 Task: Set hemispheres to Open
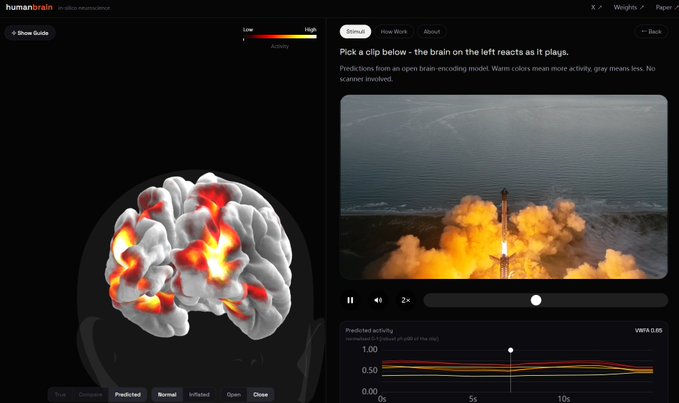click(233, 394)
